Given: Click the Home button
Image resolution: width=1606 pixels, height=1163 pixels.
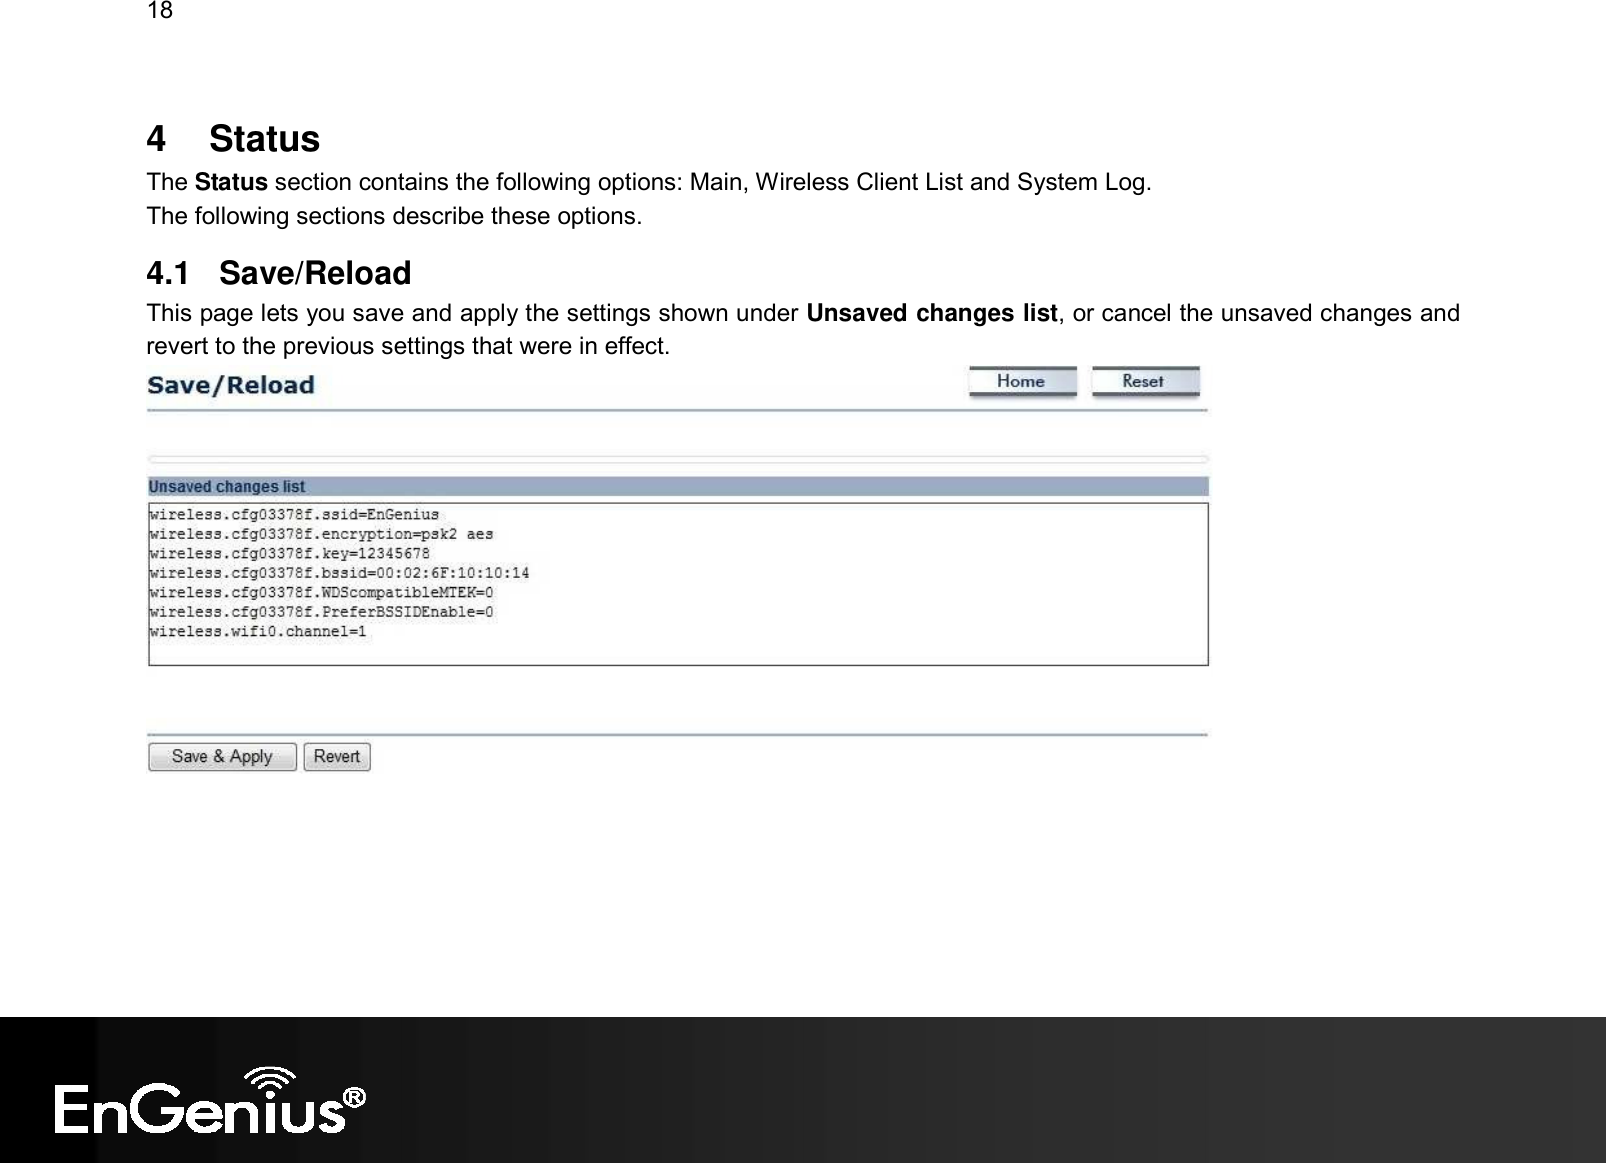Looking at the screenshot, I should (1022, 382).
